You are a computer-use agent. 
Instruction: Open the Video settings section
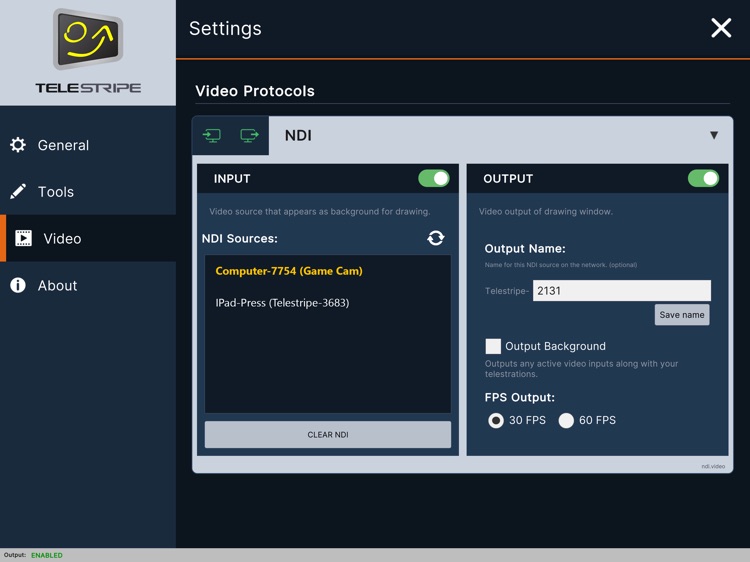88,238
